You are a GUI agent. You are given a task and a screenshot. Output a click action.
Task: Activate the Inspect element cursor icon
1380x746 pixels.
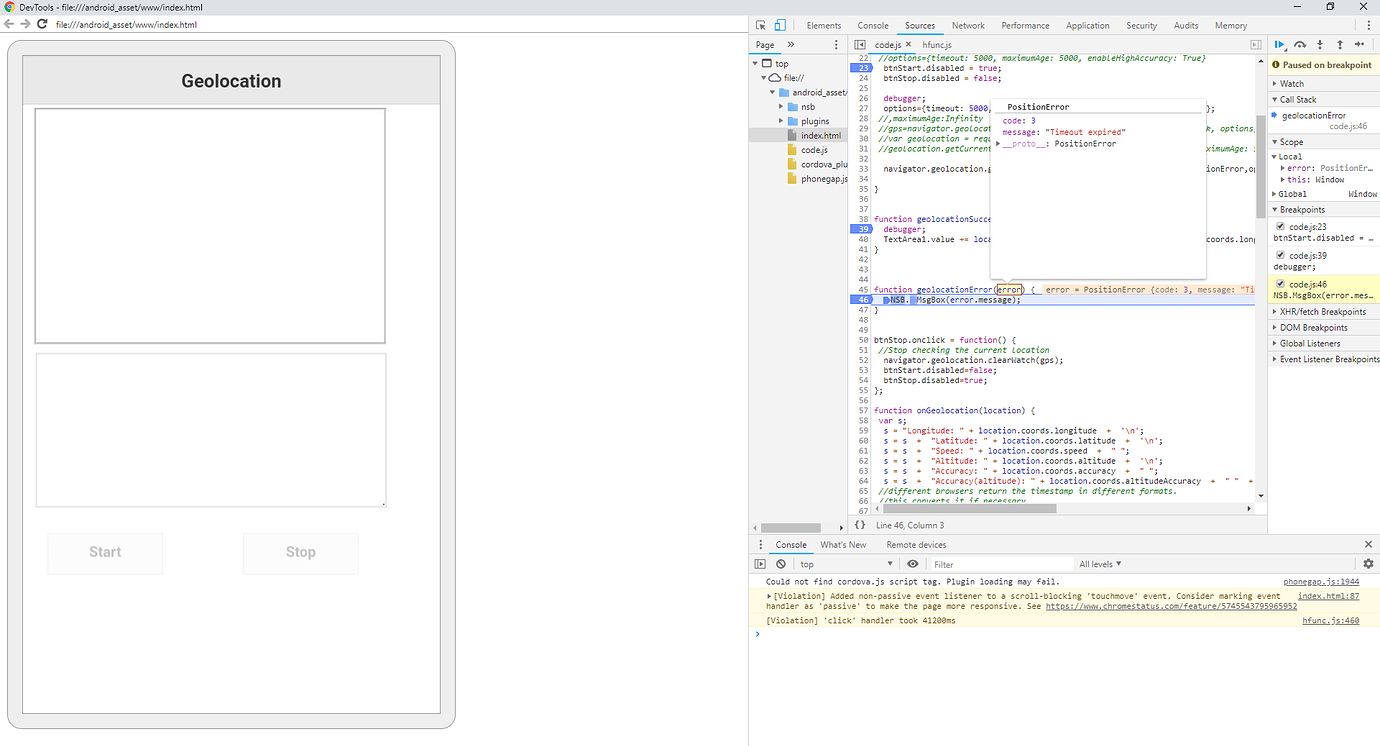click(x=759, y=23)
